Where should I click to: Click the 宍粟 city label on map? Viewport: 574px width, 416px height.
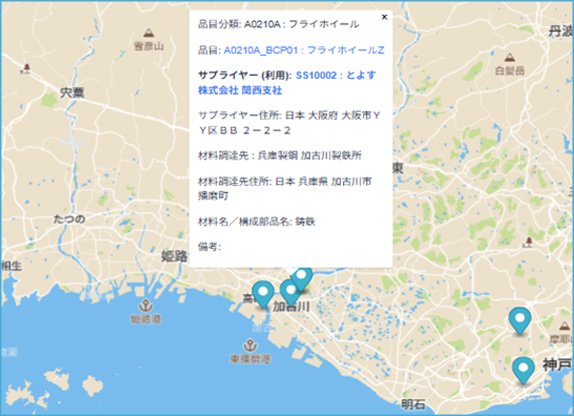[x=72, y=93]
